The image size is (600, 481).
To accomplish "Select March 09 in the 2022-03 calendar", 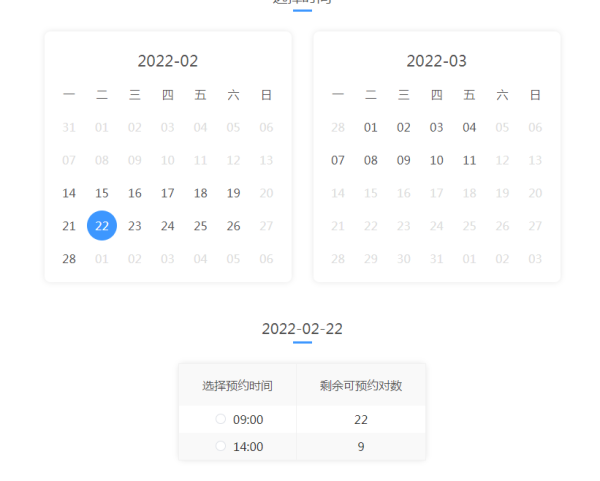I will point(404,160).
